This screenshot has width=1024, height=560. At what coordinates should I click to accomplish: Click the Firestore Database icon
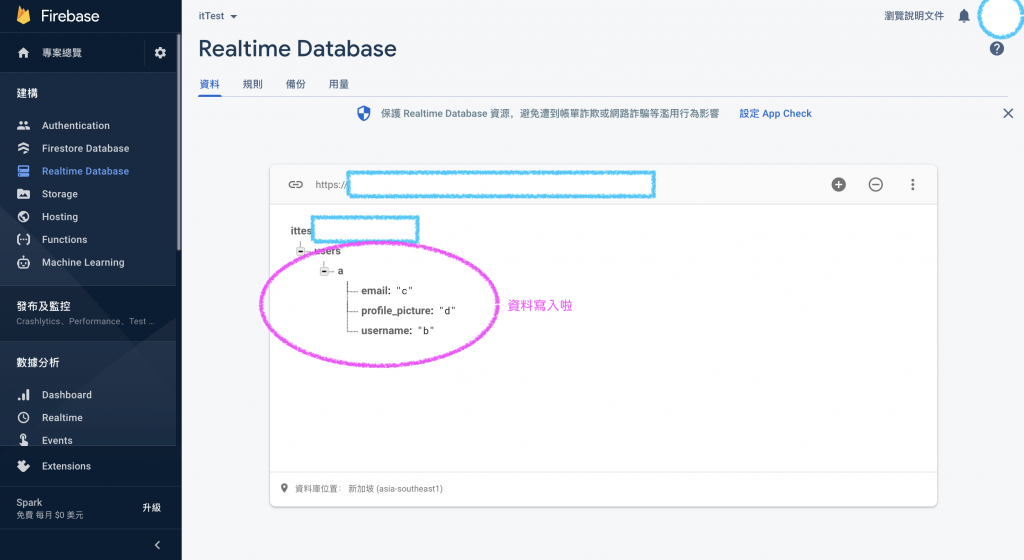click(24, 148)
